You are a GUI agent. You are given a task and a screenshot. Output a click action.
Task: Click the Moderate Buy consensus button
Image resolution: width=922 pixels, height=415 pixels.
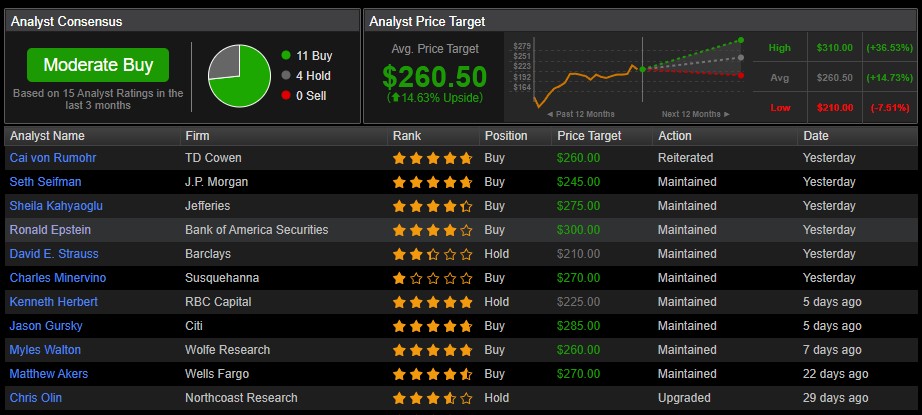98,65
